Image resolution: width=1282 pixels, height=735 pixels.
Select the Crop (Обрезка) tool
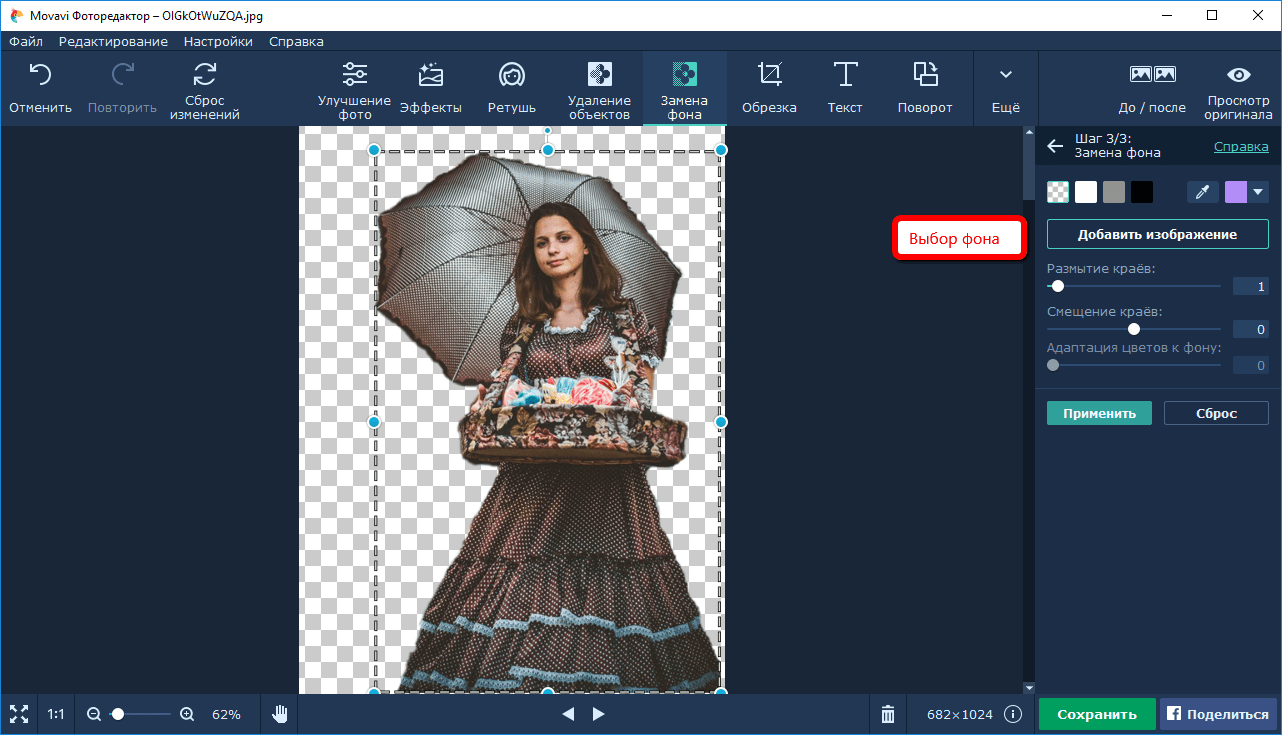coord(769,75)
